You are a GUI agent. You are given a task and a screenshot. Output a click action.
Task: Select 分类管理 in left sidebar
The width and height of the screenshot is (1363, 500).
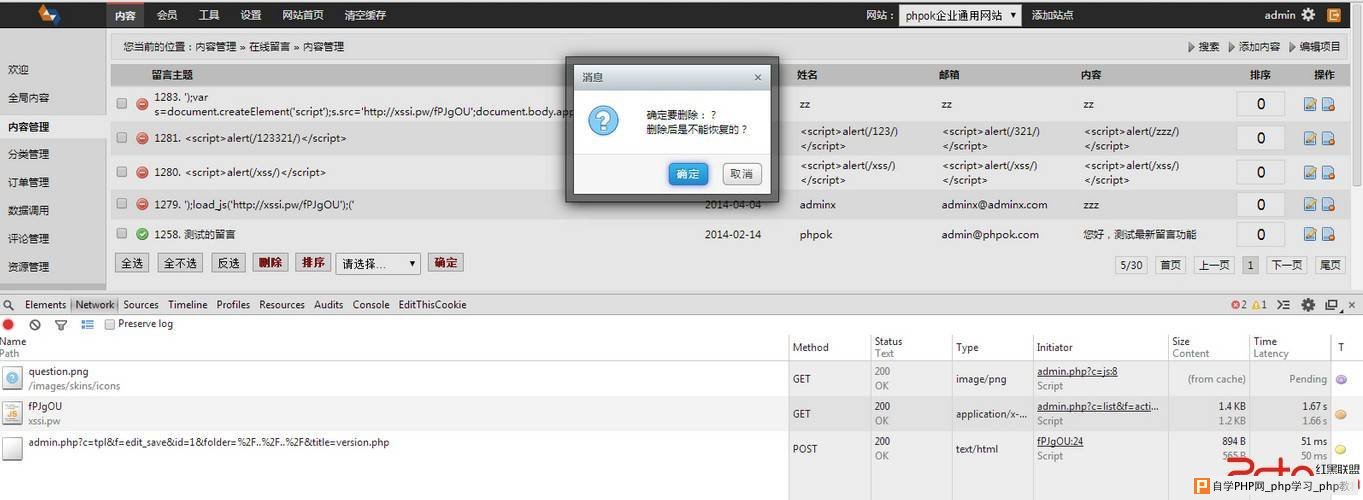tap(29, 155)
